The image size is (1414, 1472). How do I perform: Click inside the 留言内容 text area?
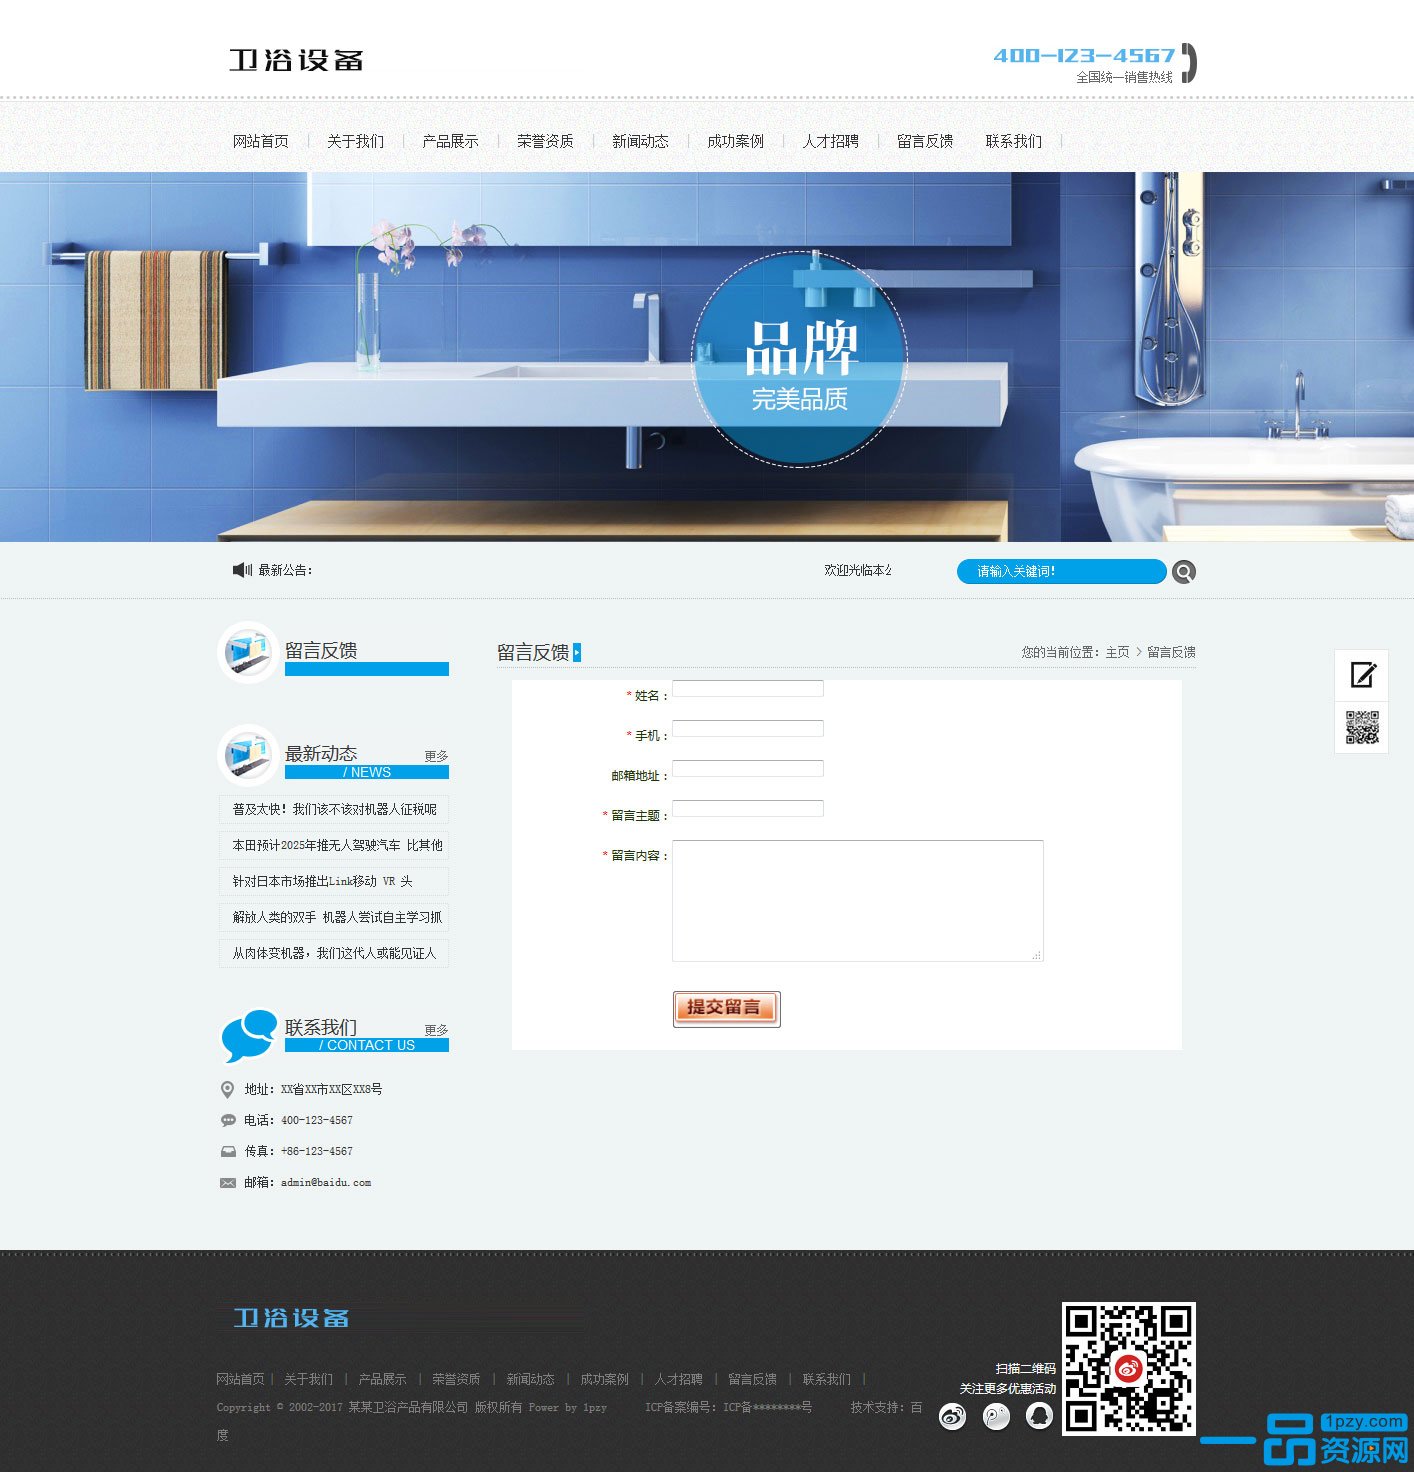(x=858, y=901)
